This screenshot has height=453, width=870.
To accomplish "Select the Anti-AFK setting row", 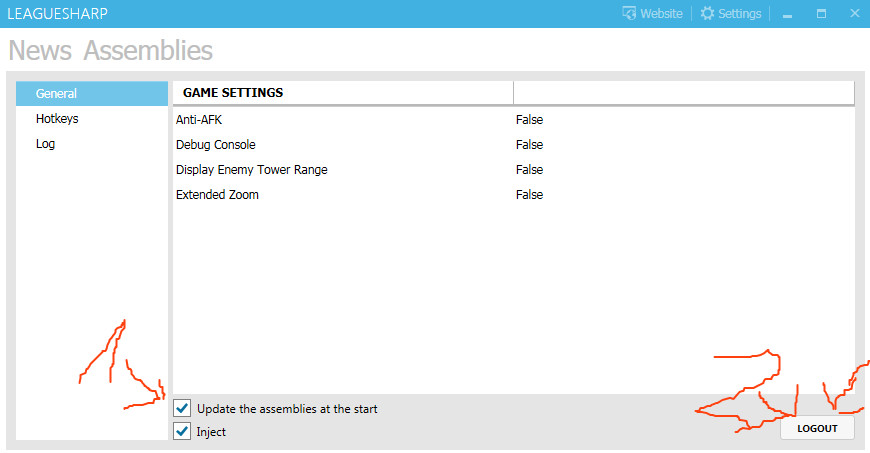I will pyautogui.click(x=514, y=119).
